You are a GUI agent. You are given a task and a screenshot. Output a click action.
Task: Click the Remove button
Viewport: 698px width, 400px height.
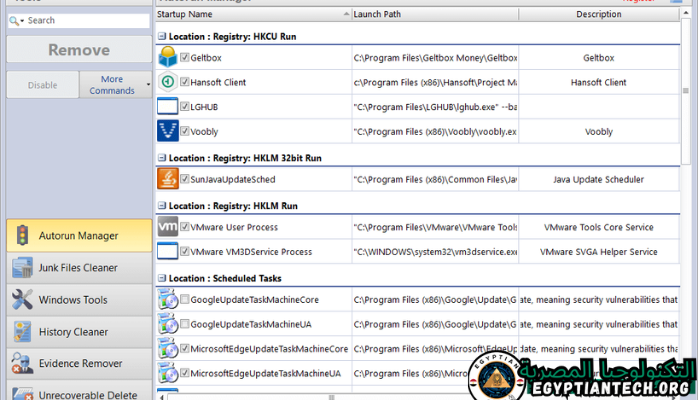[79, 49]
